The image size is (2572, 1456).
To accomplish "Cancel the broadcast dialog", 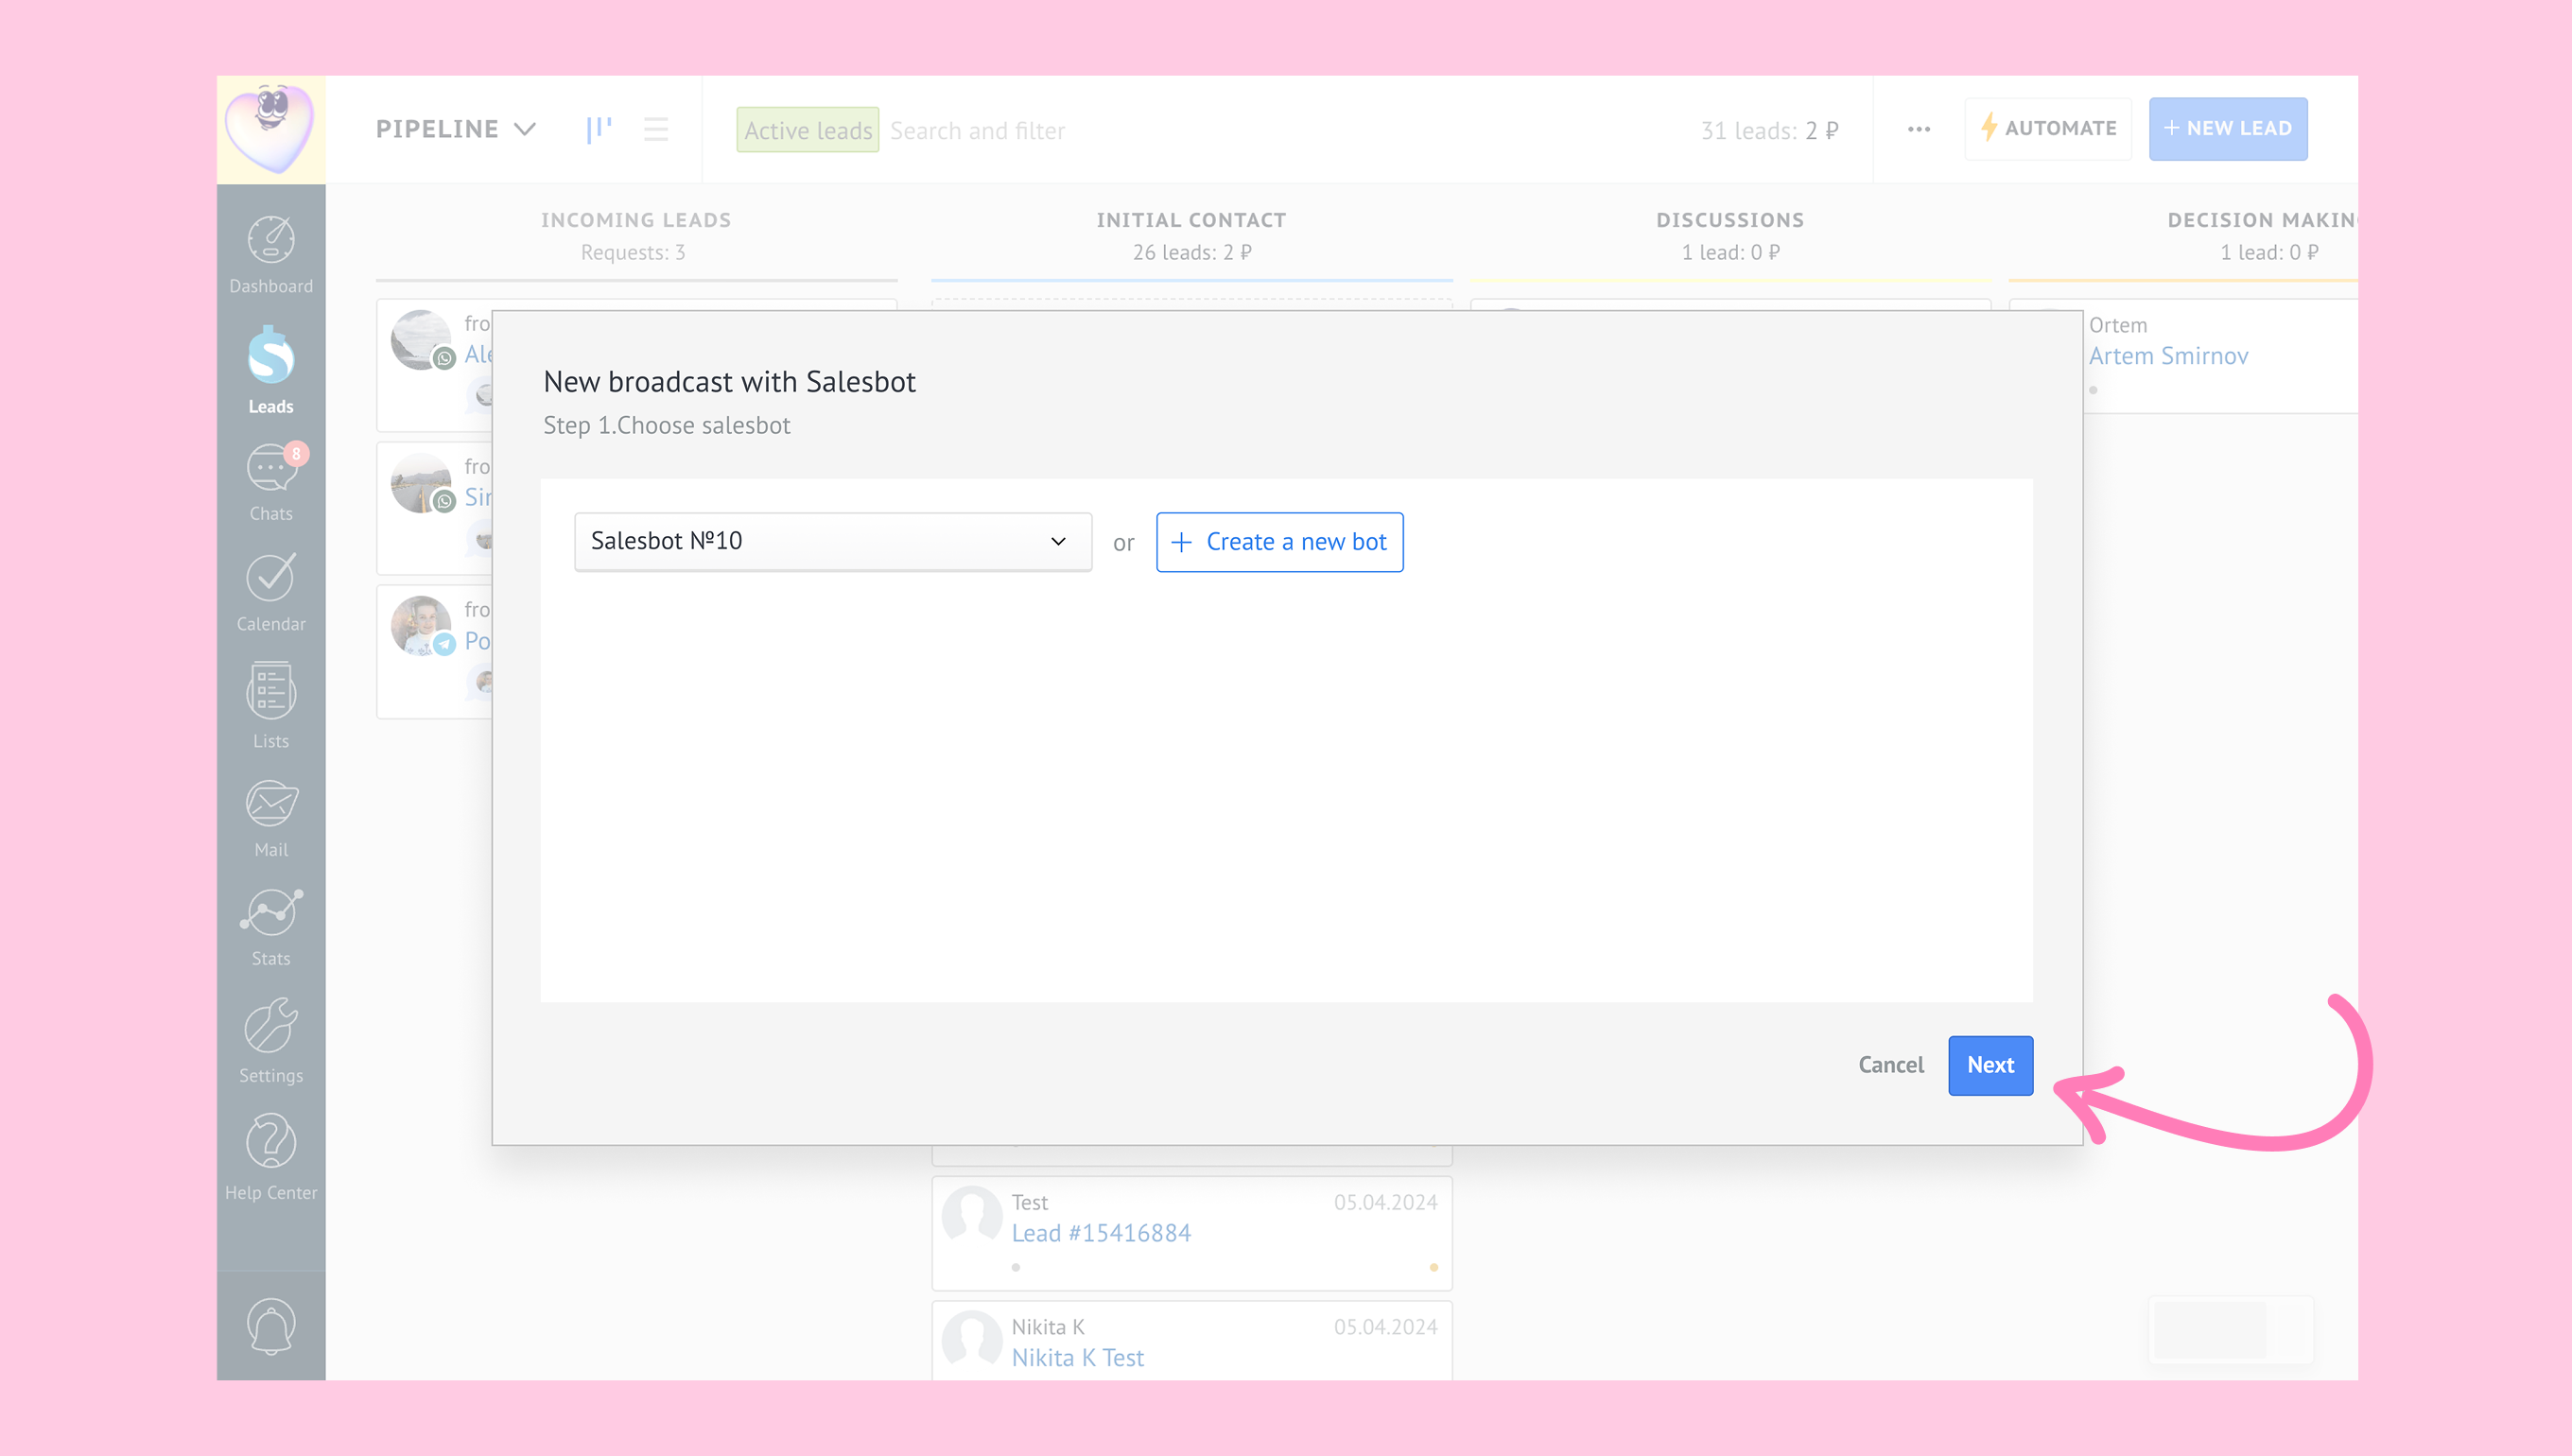I will click(x=1890, y=1065).
